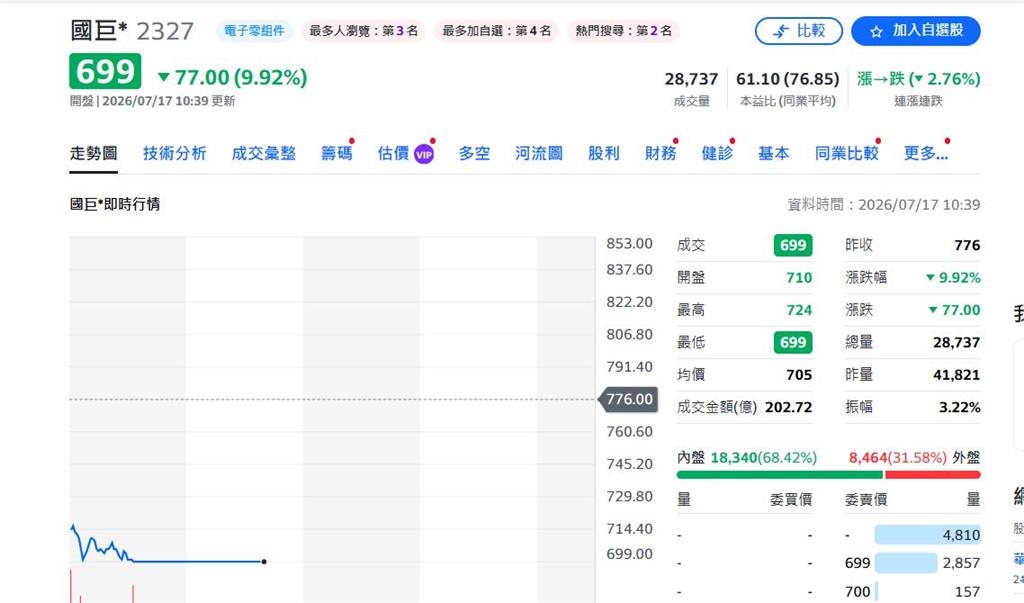Click the 2,857 ask volume bar
The height and width of the screenshot is (603, 1024).
pyautogui.click(x=906, y=562)
